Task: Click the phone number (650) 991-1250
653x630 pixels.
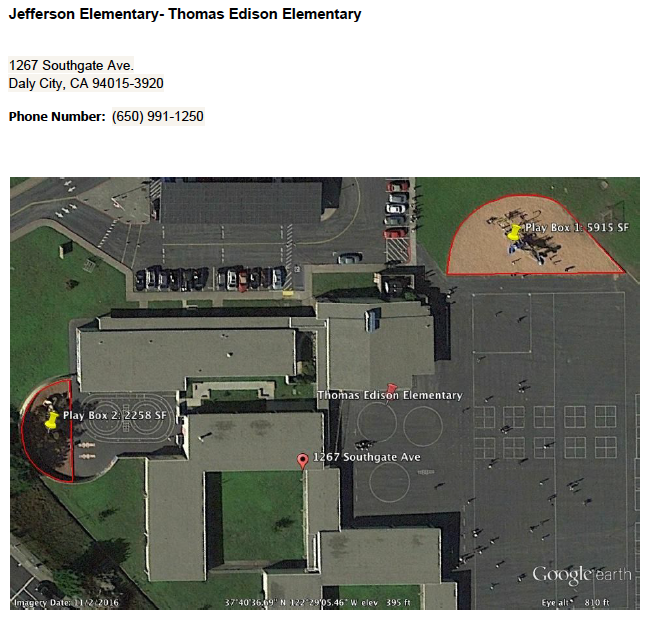Action: tap(158, 117)
